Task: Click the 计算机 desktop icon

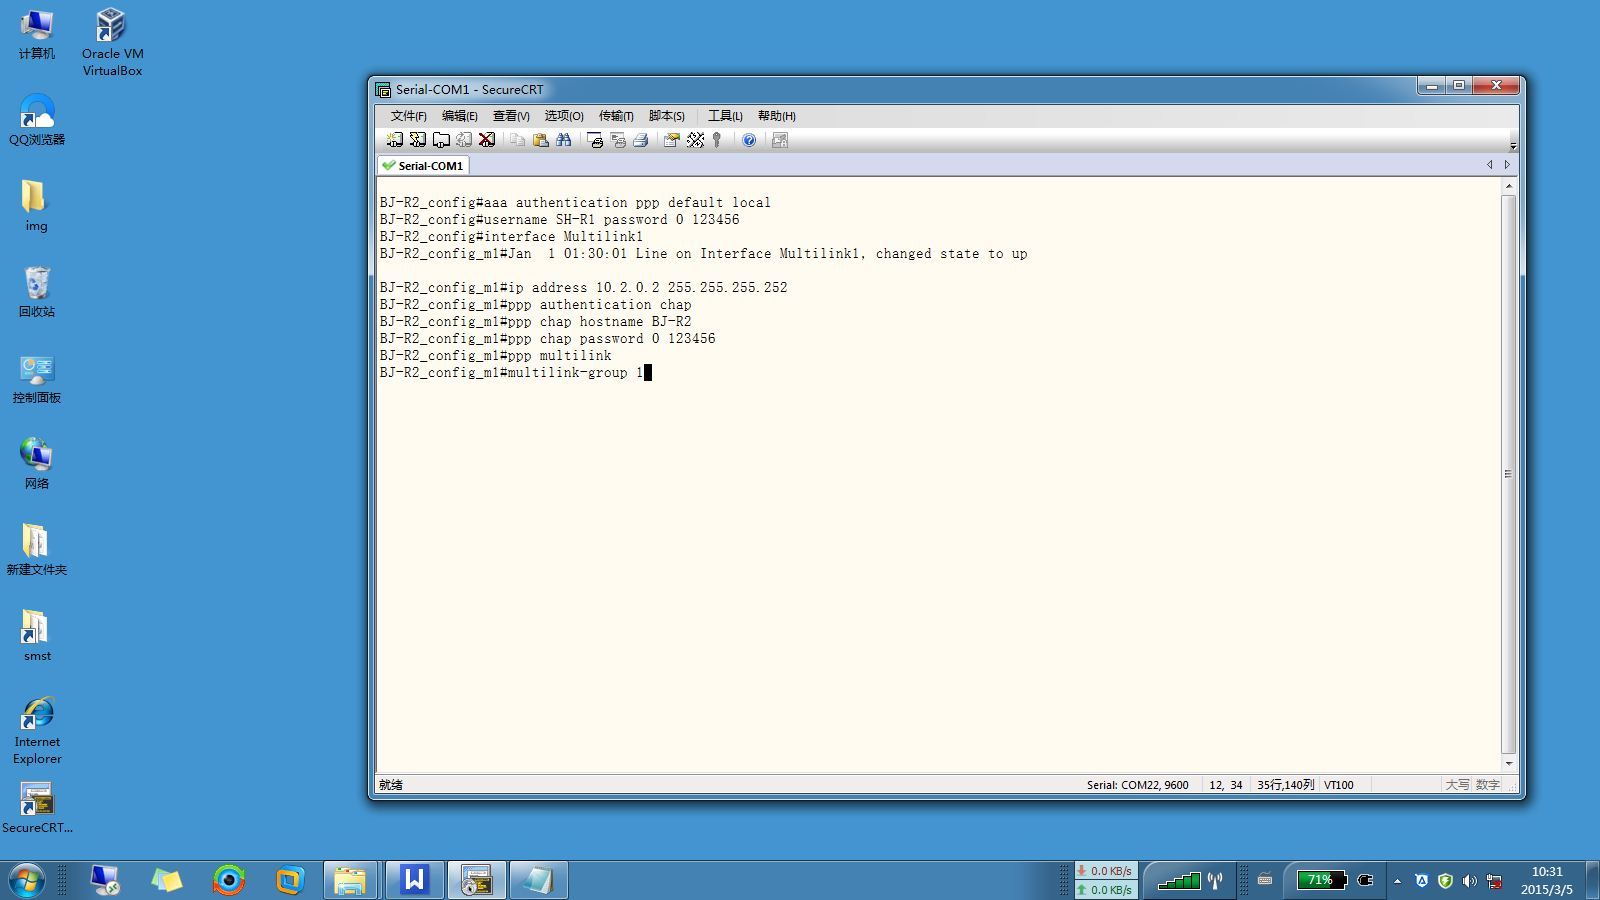Action: pos(37,35)
